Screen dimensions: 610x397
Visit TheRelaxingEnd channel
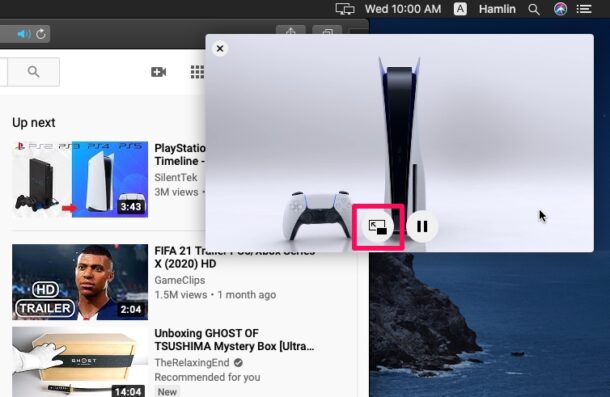192,363
